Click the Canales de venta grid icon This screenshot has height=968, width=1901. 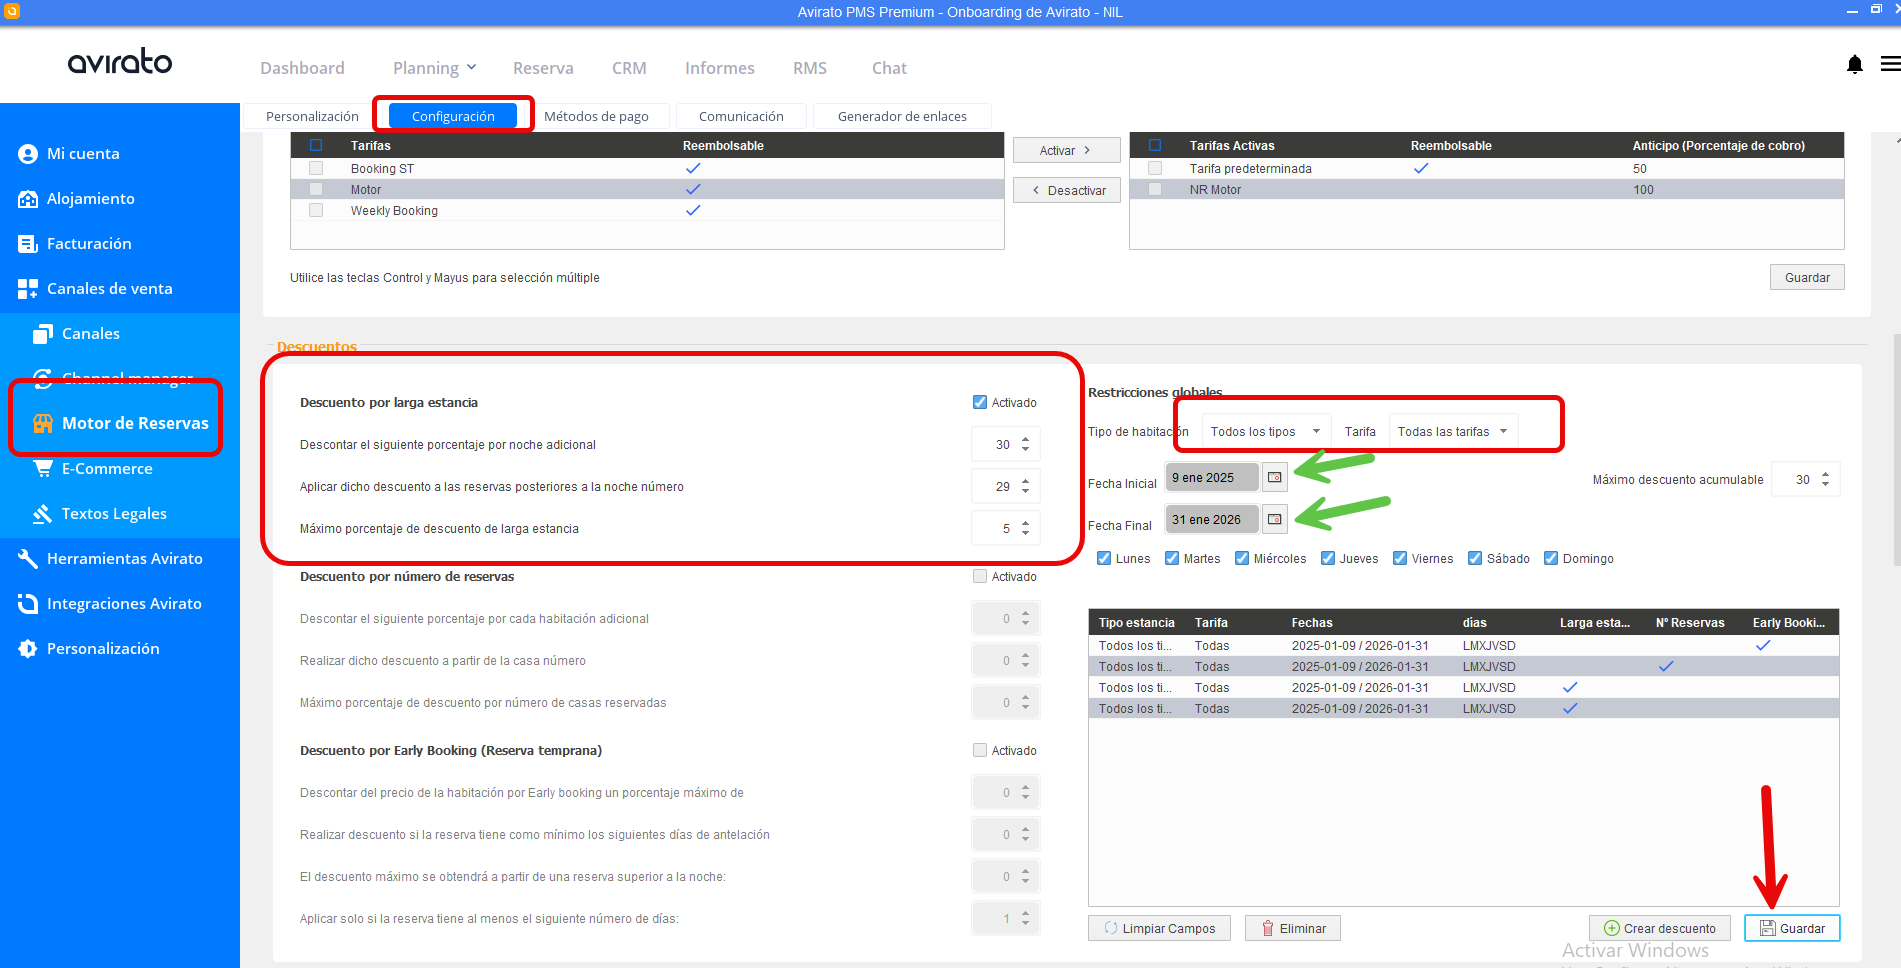pyautogui.click(x=28, y=289)
